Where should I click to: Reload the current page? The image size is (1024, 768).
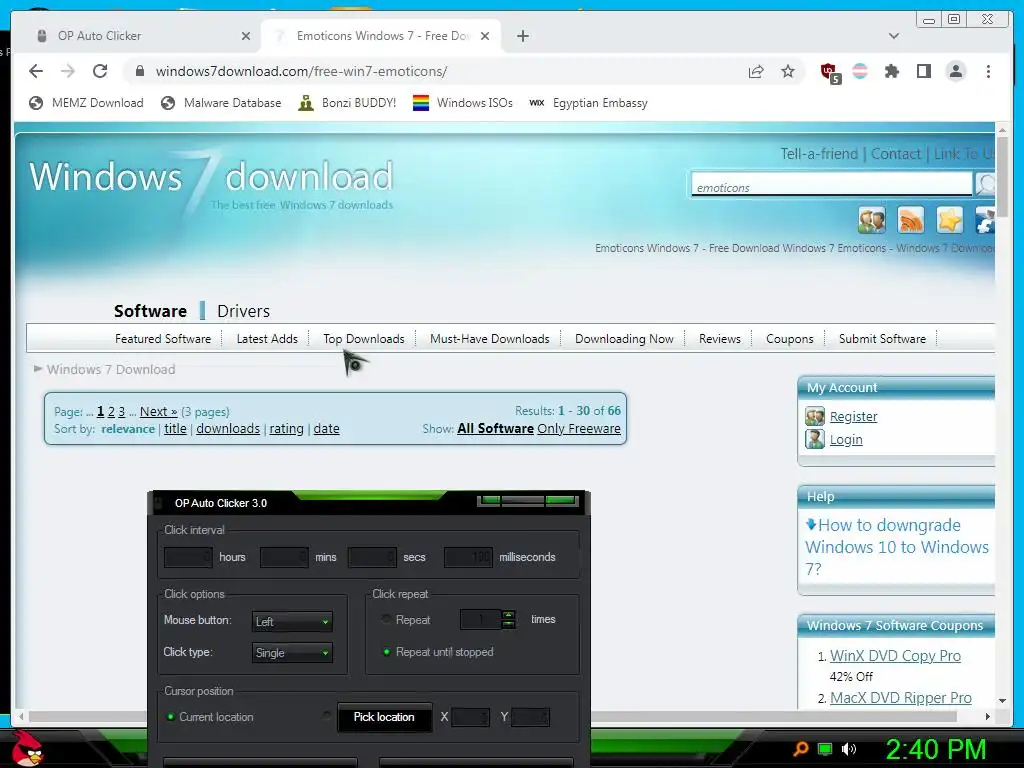pos(100,71)
